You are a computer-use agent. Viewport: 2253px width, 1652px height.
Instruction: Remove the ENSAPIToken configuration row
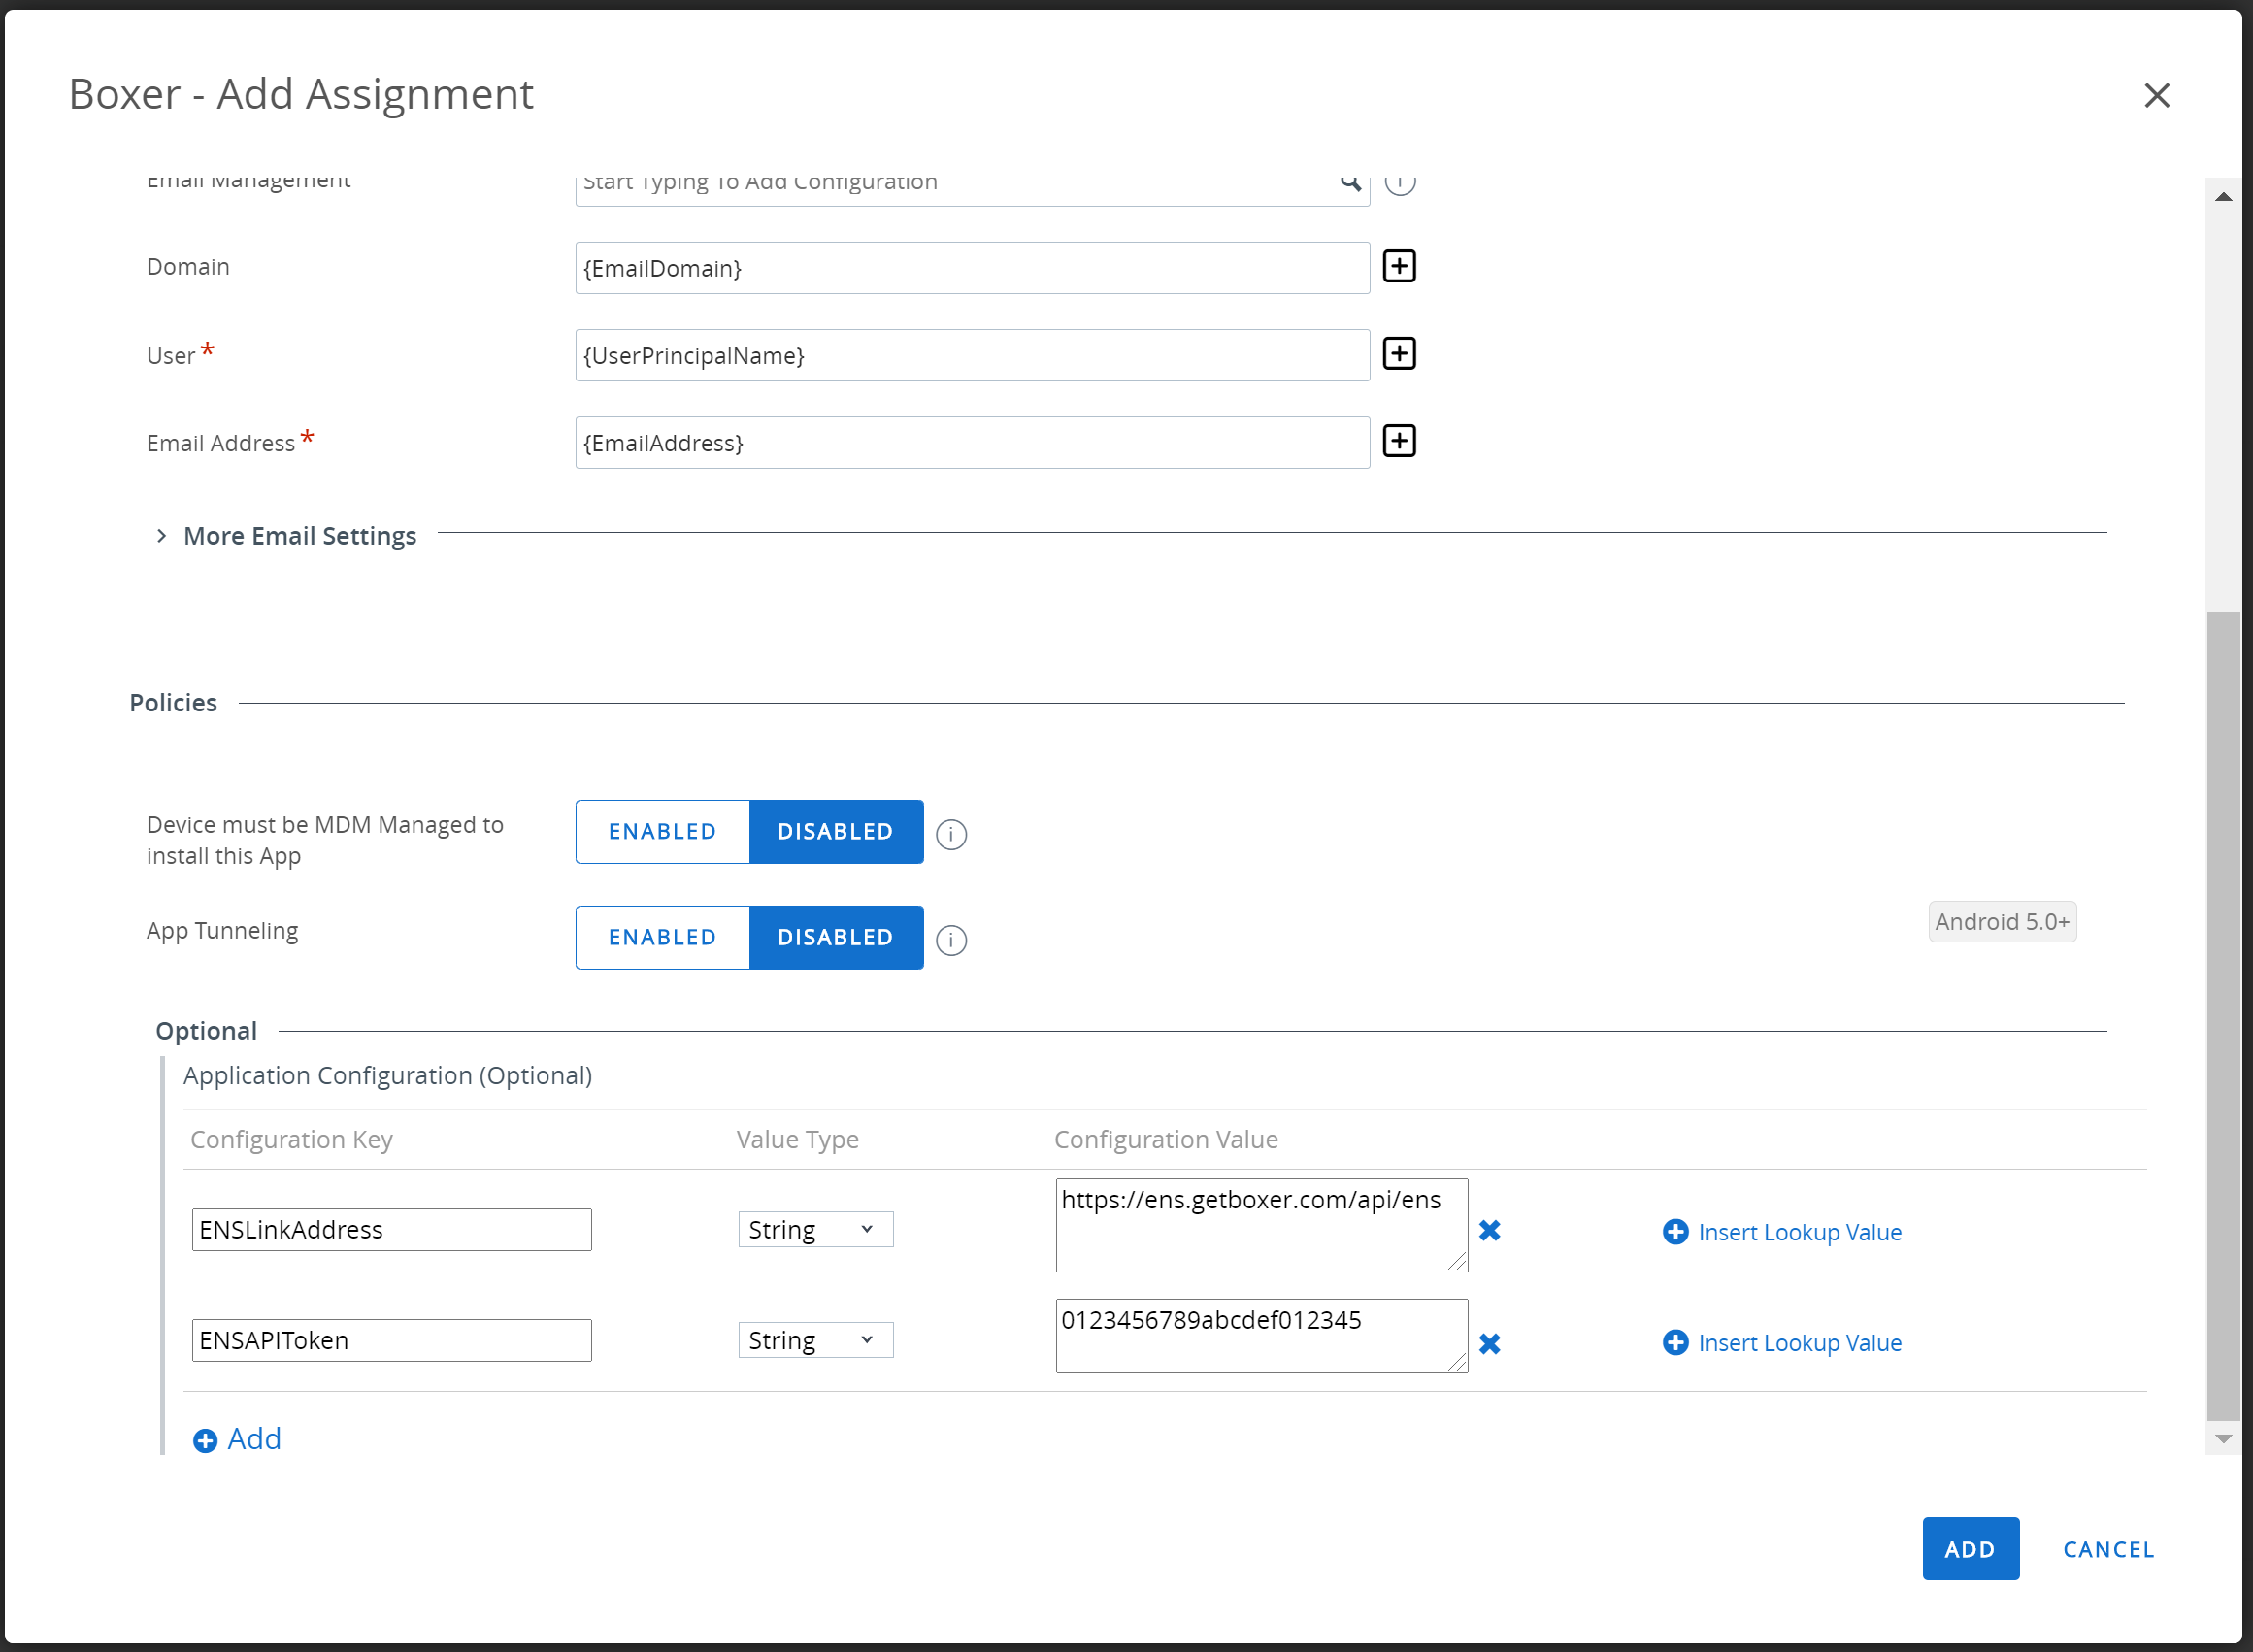point(1489,1343)
